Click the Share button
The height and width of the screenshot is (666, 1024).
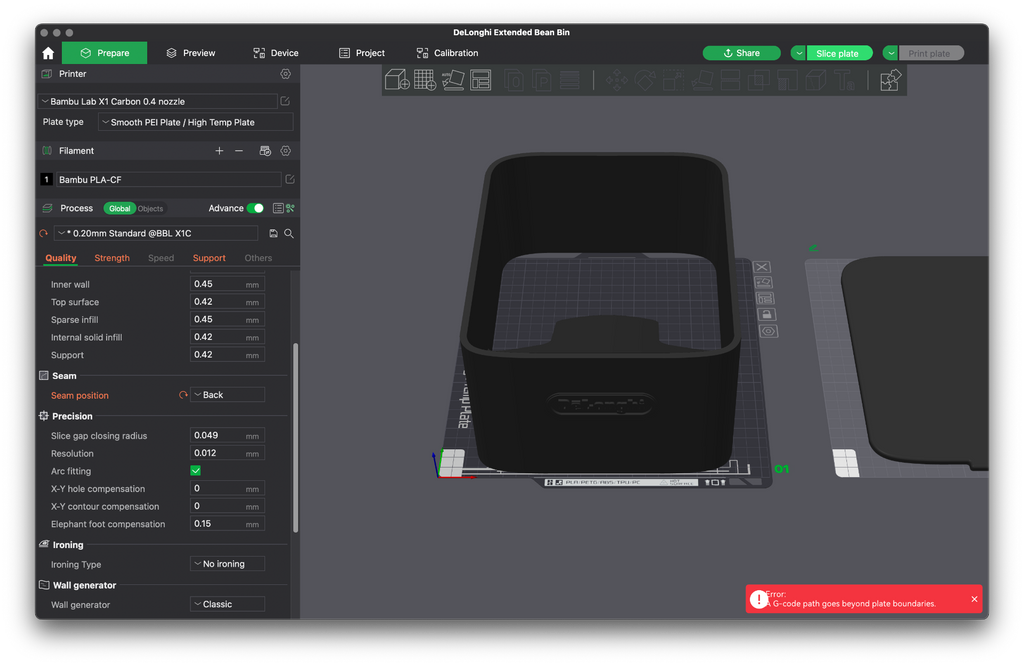[x=741, y=53]
